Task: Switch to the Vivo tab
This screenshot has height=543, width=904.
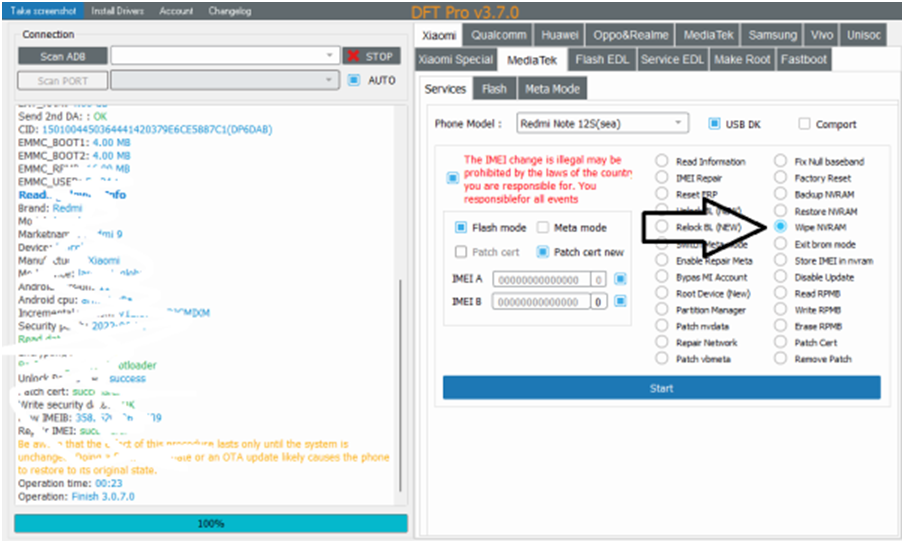Action: pos(822,35)
